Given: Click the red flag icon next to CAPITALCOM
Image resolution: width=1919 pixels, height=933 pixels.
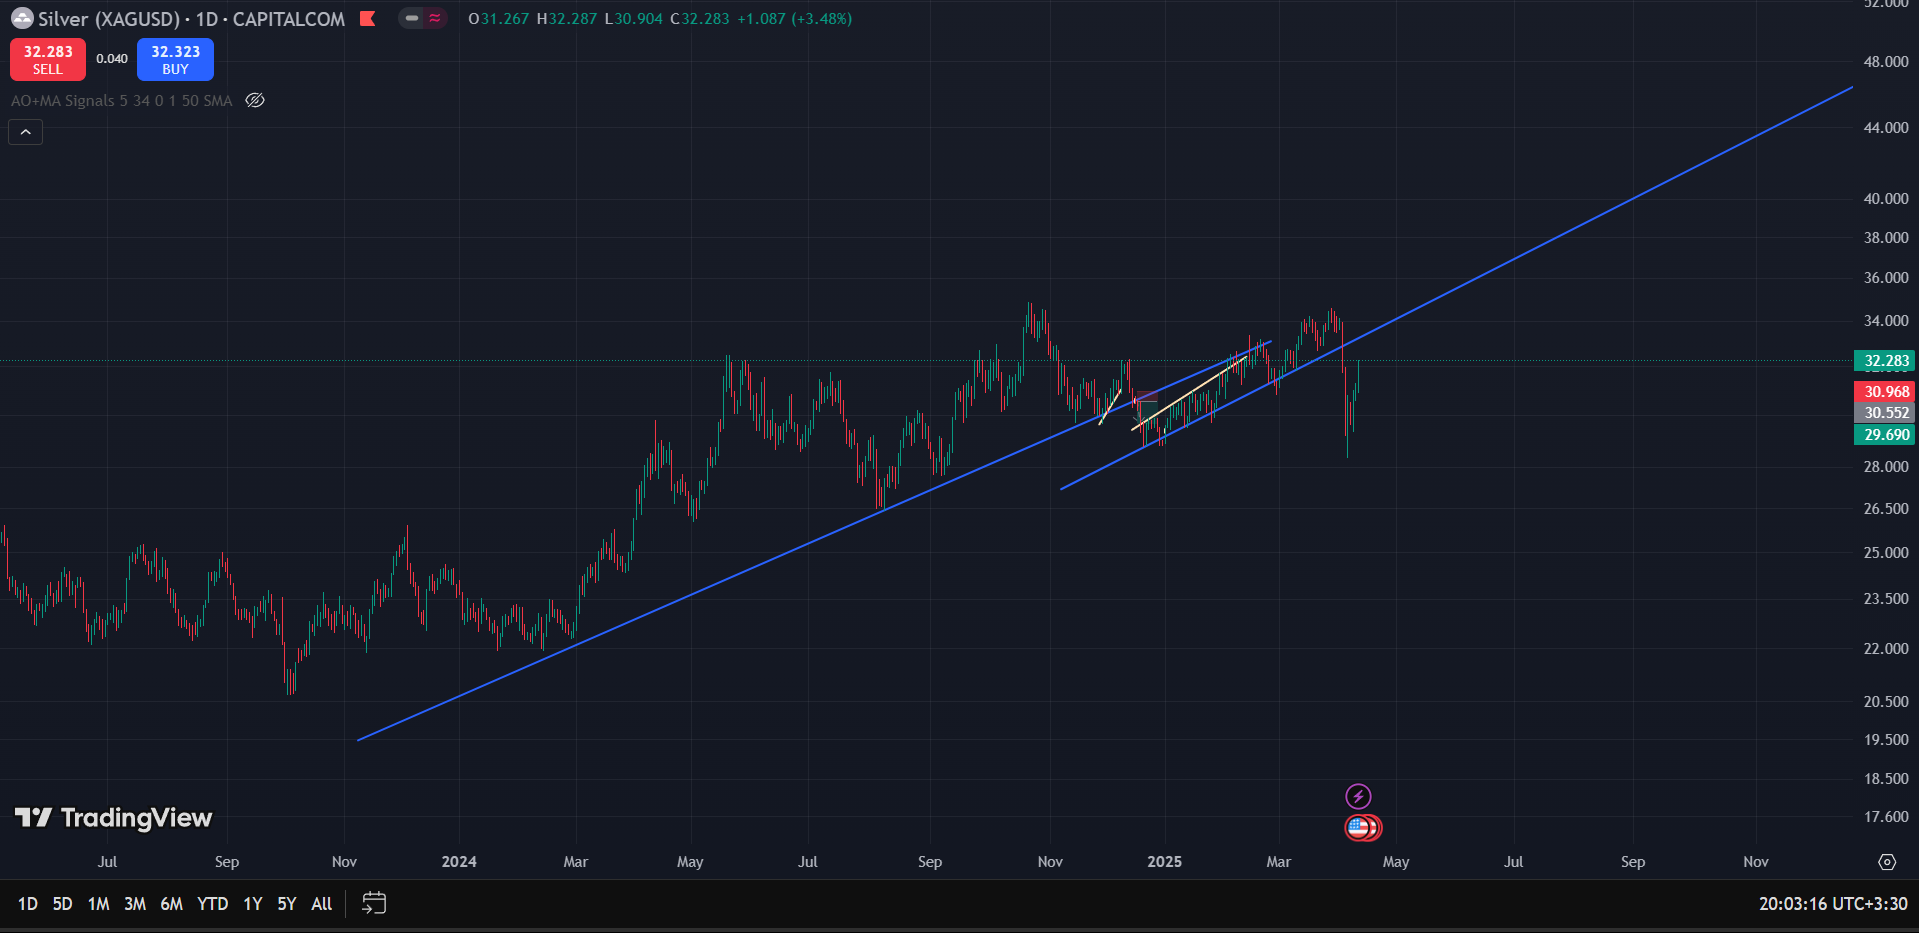Looking at the screenshot, I should 368,19.
